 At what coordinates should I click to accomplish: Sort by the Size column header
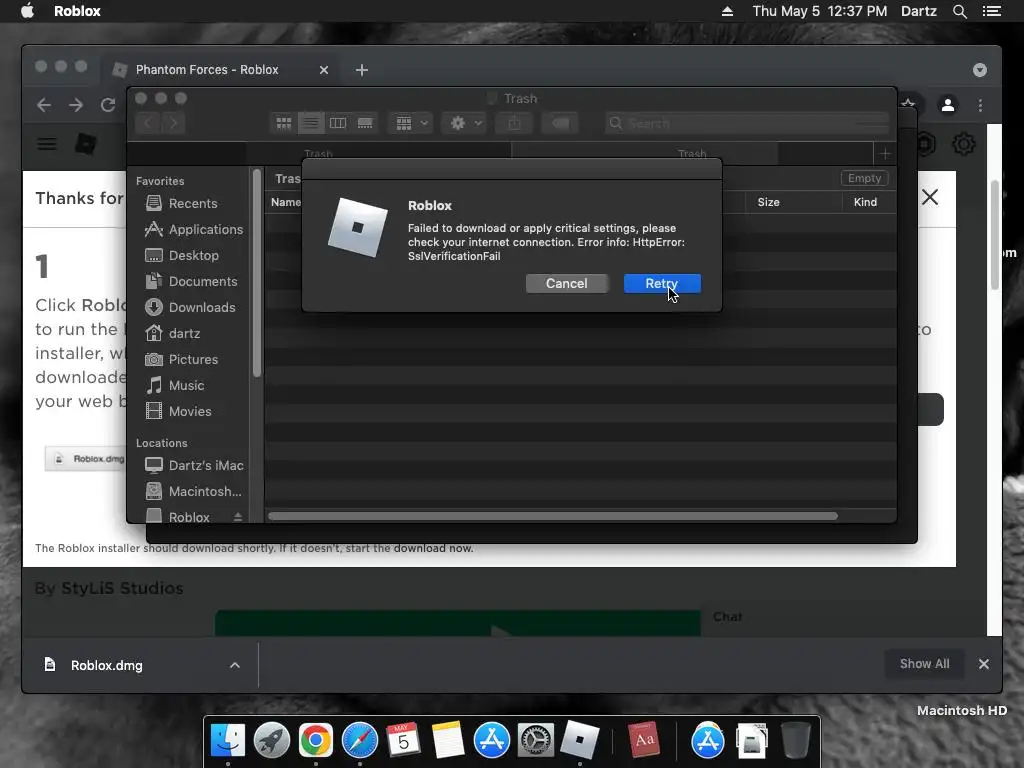[769, 202]
